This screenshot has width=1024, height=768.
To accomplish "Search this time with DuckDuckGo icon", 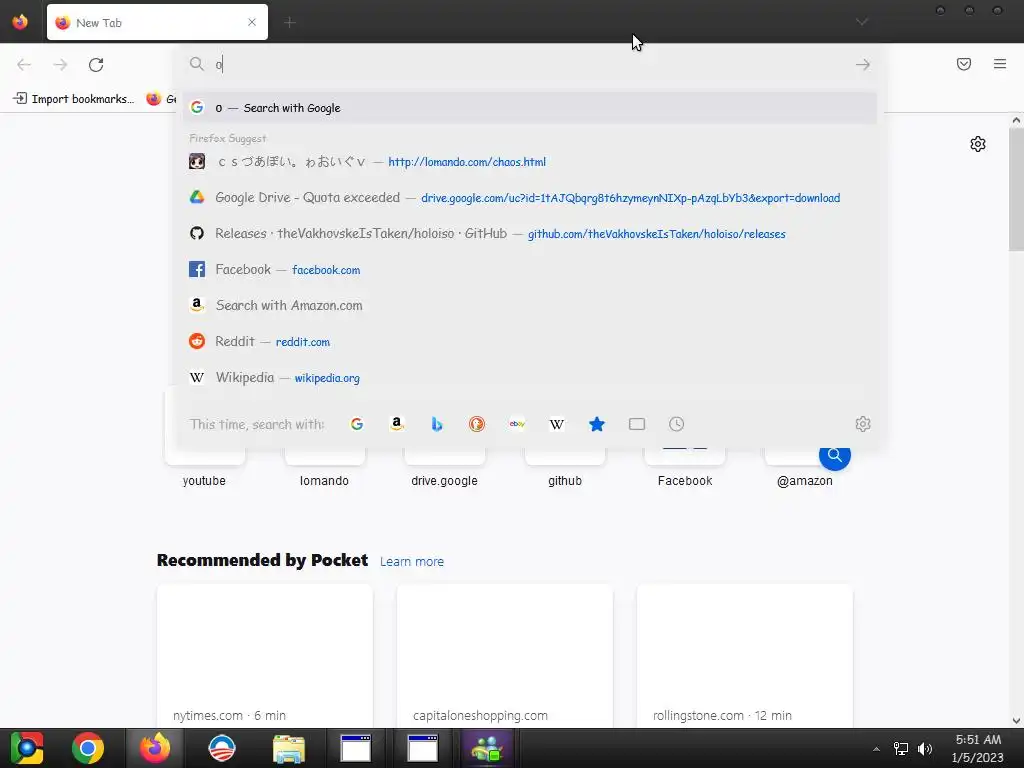I will point(477,424).
